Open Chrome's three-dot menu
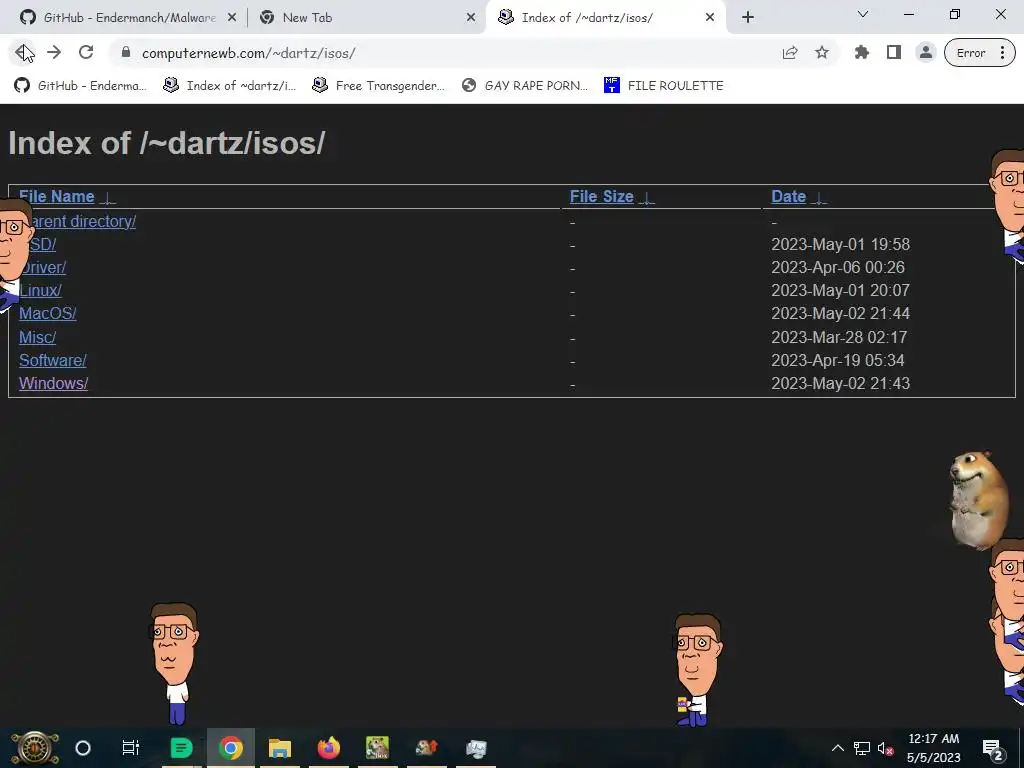The width and height of the screenshot is (1024, 768). (x=1002, y=53)
